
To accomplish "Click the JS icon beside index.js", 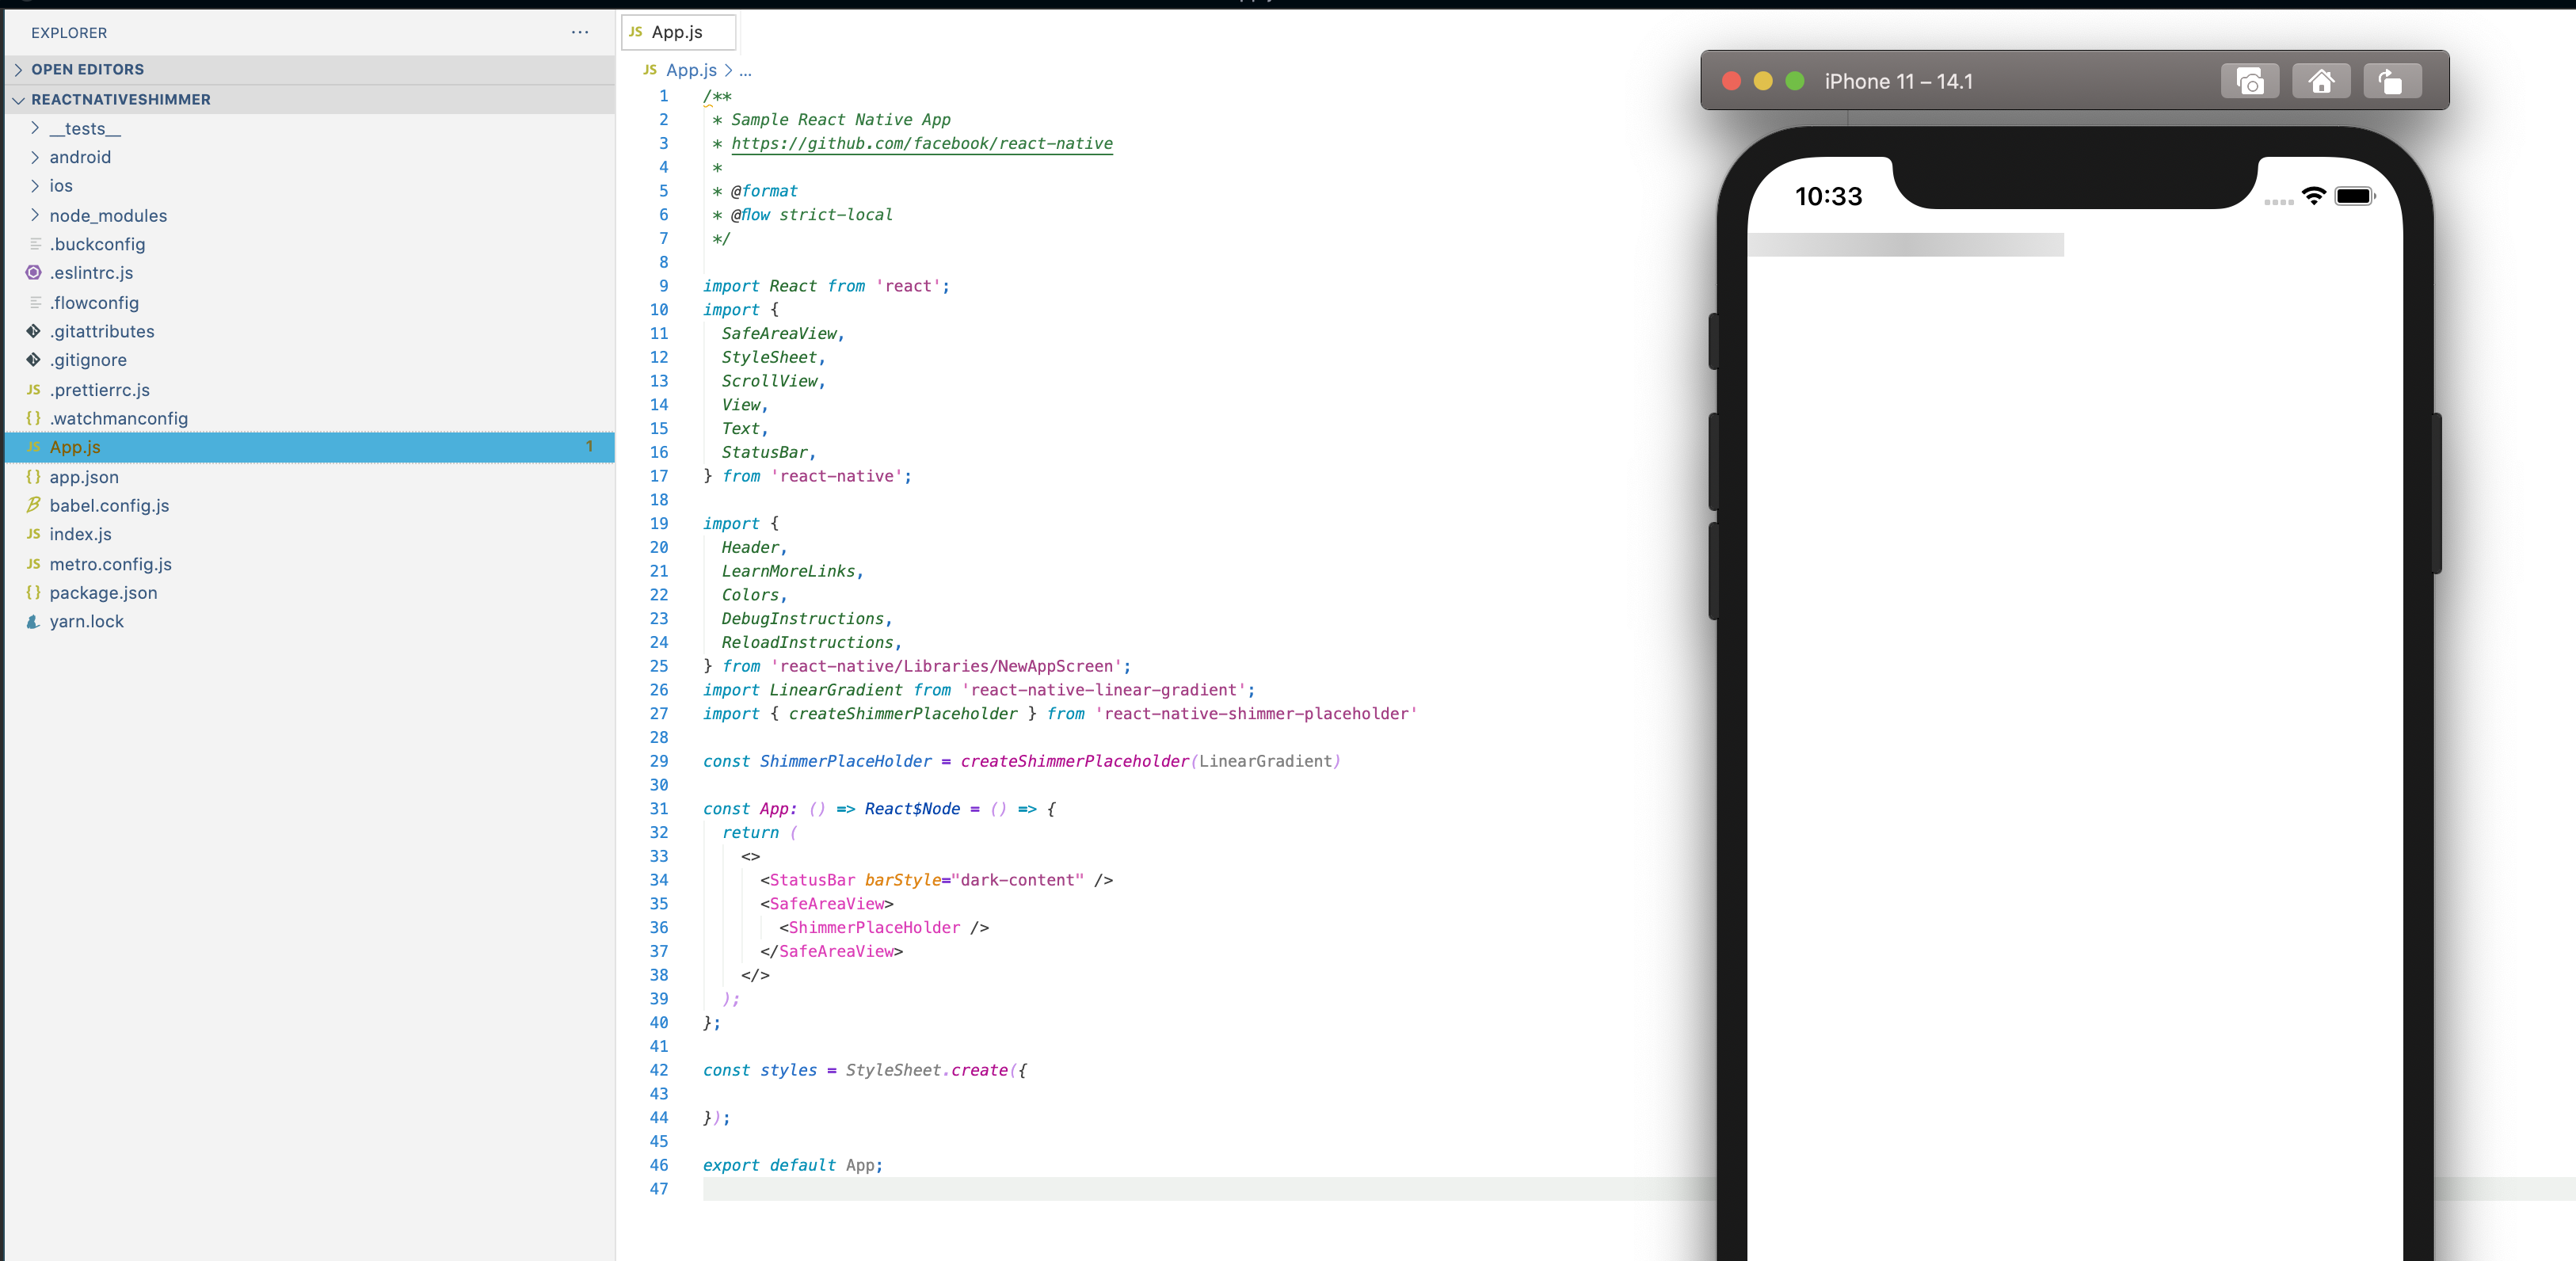I will click(x=33, y=534).
